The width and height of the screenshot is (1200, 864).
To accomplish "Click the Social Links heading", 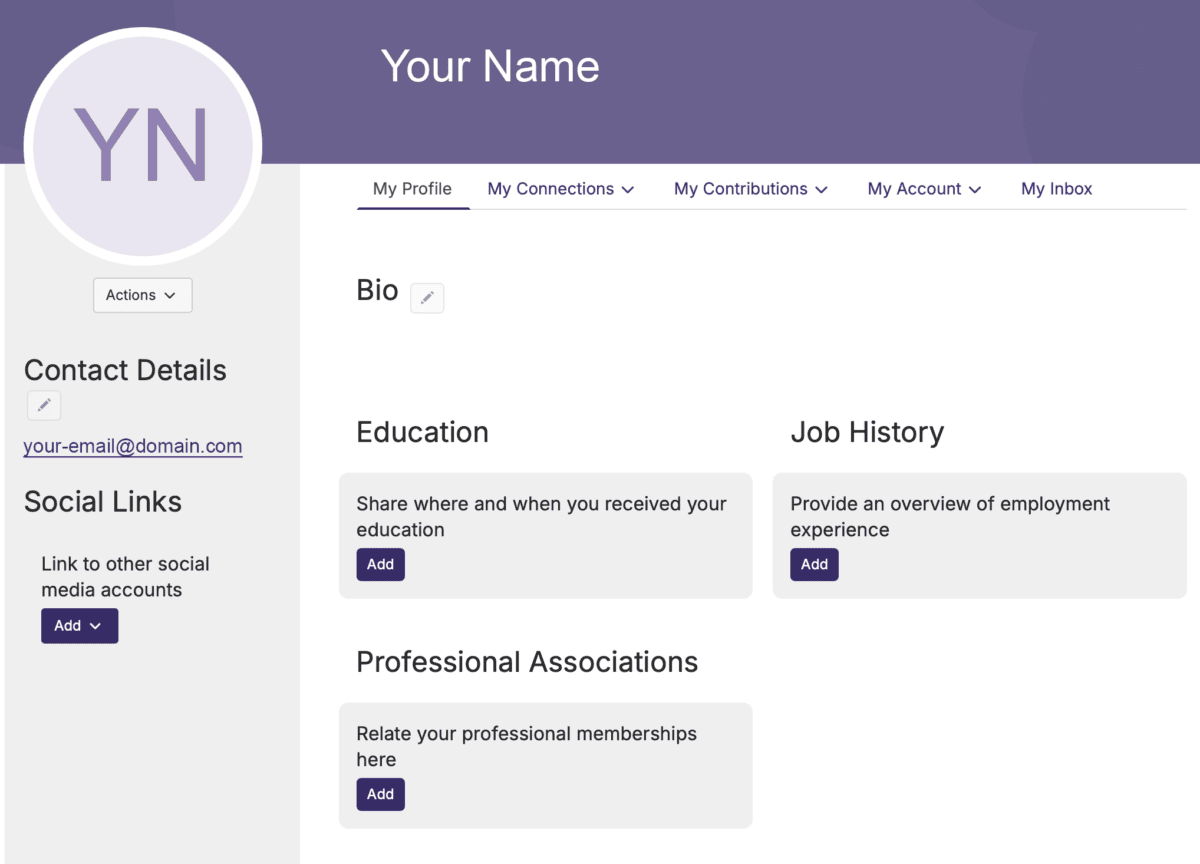I will [x=103, y=501].
